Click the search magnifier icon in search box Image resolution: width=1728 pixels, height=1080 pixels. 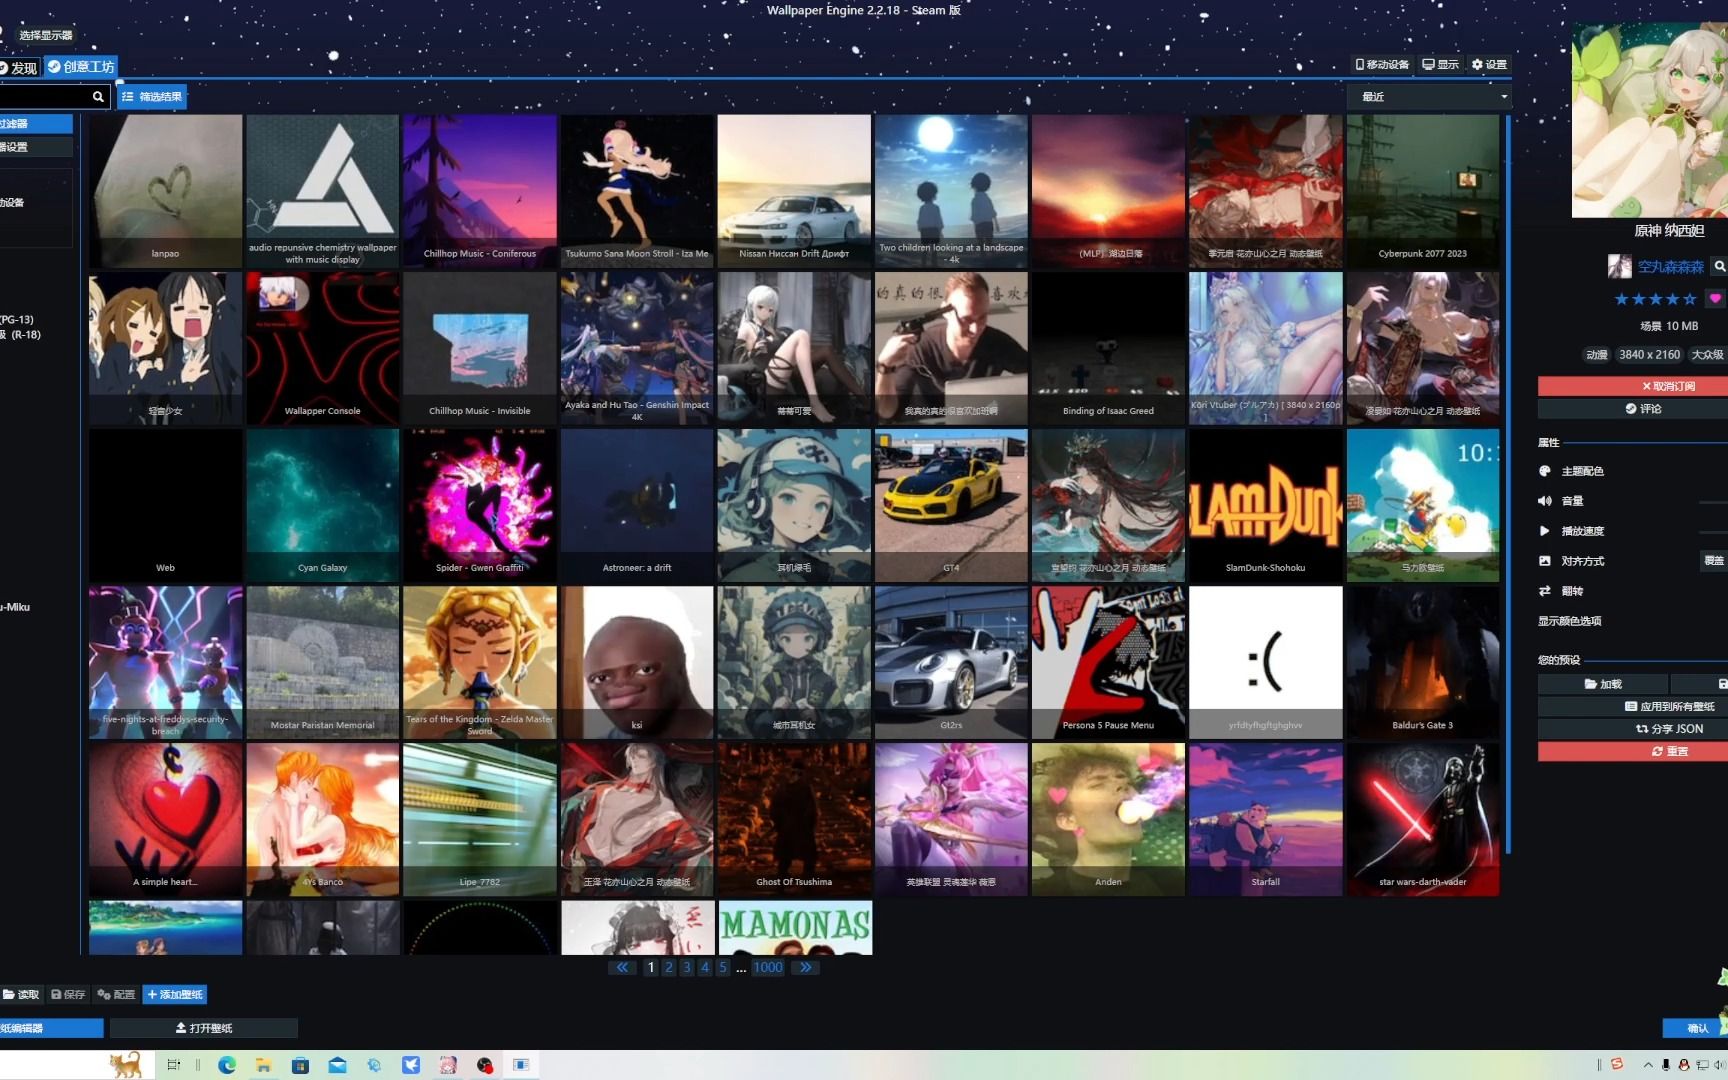pos(98,97)
